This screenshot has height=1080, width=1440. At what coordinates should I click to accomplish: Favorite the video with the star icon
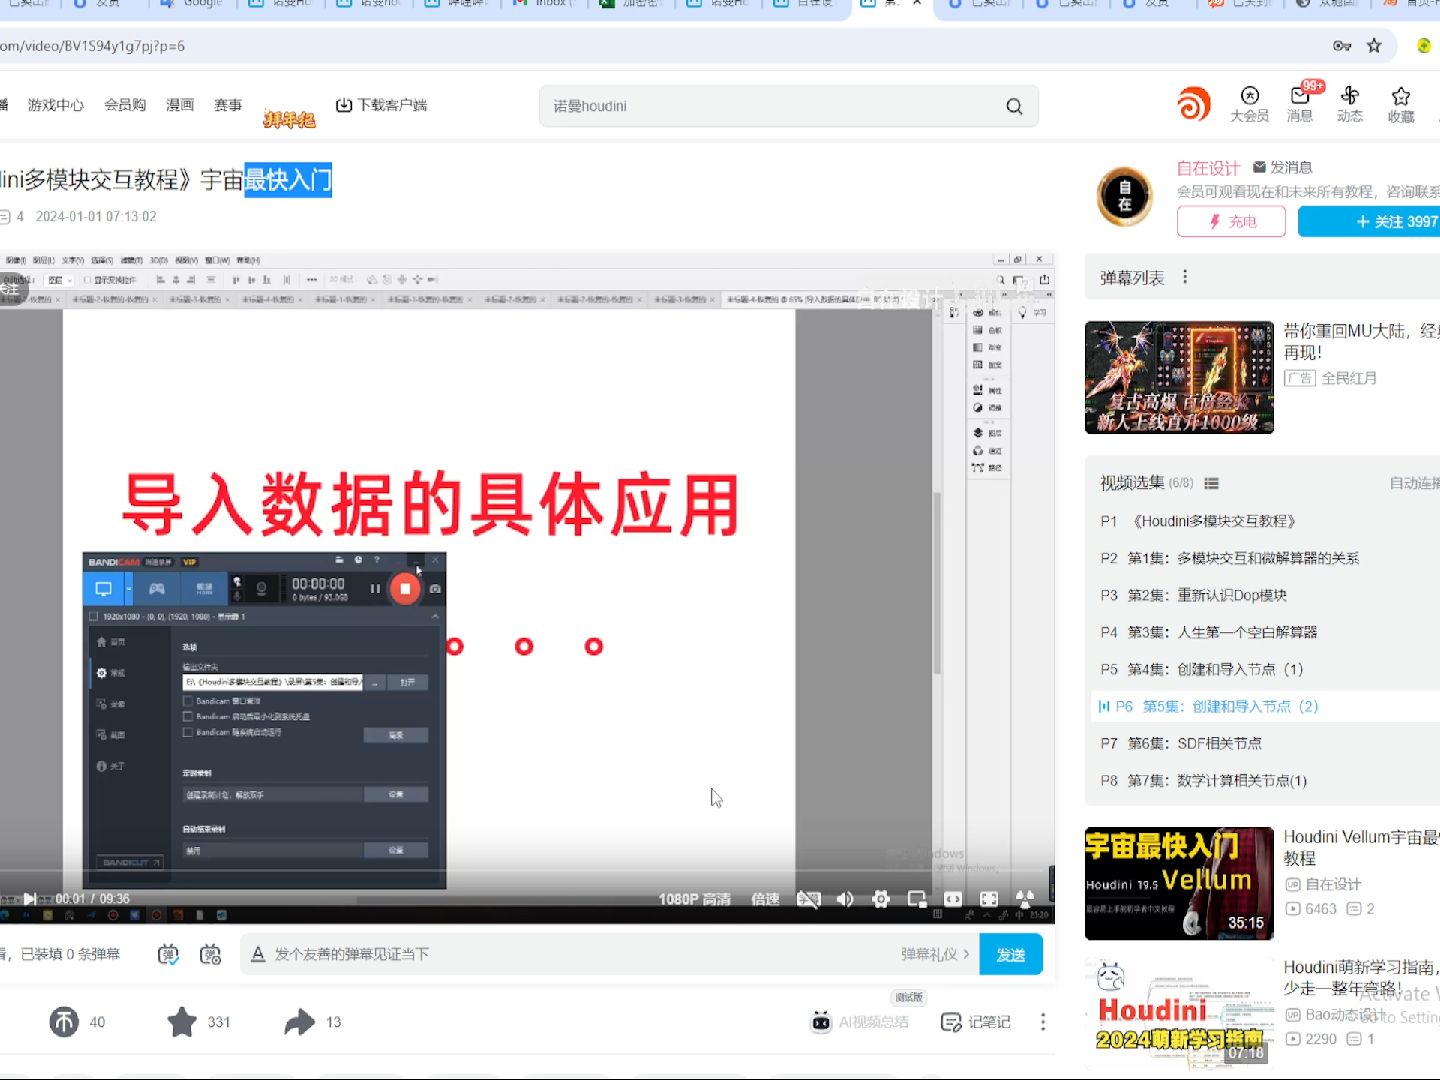click(182, 1021)
